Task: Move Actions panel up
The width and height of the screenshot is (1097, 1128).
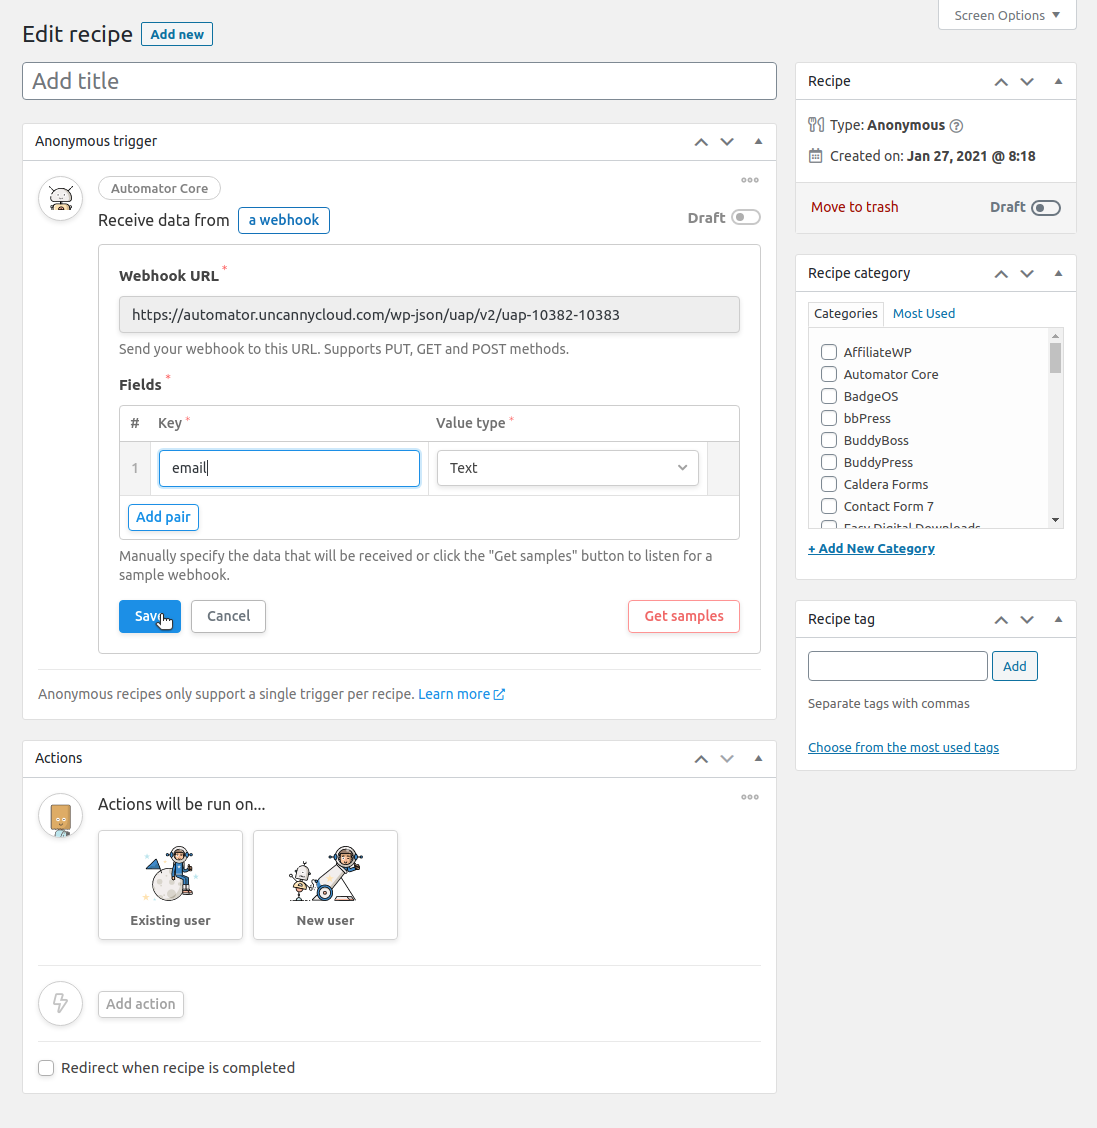Action: (701, 759)
